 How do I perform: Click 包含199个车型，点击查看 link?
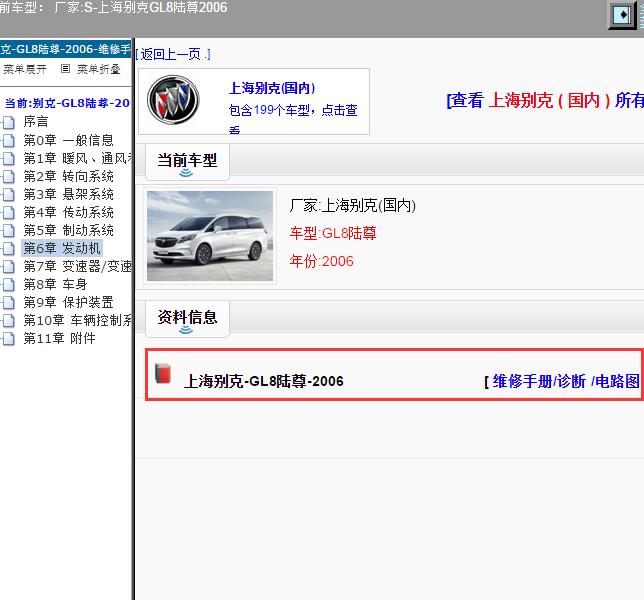[293, 118]
